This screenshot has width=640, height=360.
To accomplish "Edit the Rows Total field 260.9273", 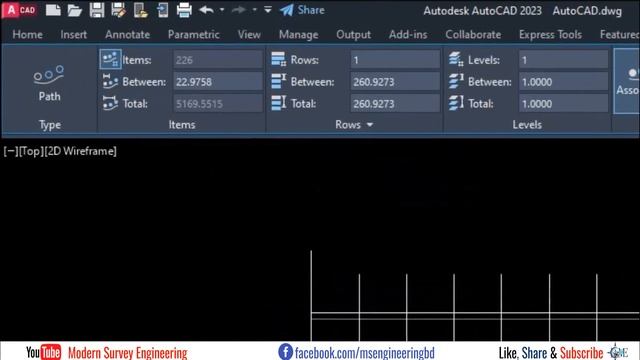I will click(x=395, y=104).
